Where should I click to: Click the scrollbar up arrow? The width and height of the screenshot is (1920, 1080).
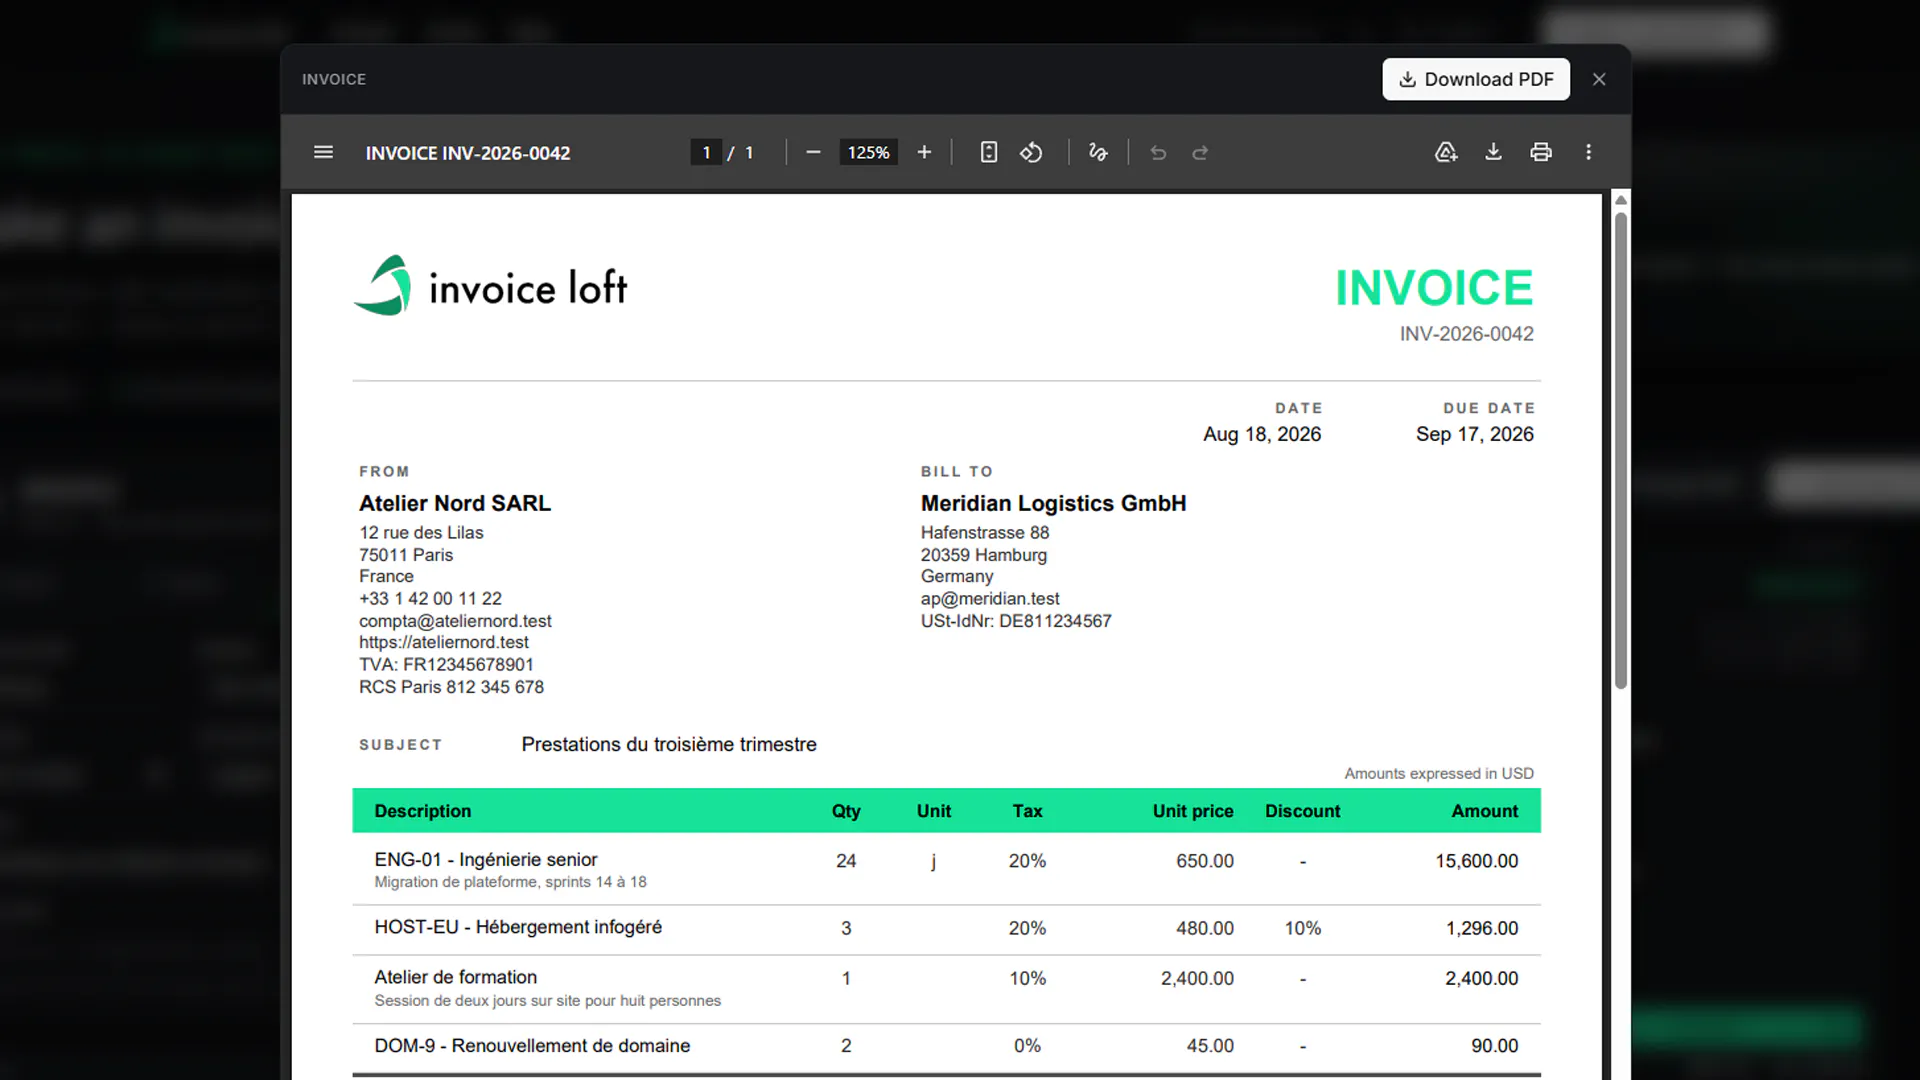[1621, 200]
